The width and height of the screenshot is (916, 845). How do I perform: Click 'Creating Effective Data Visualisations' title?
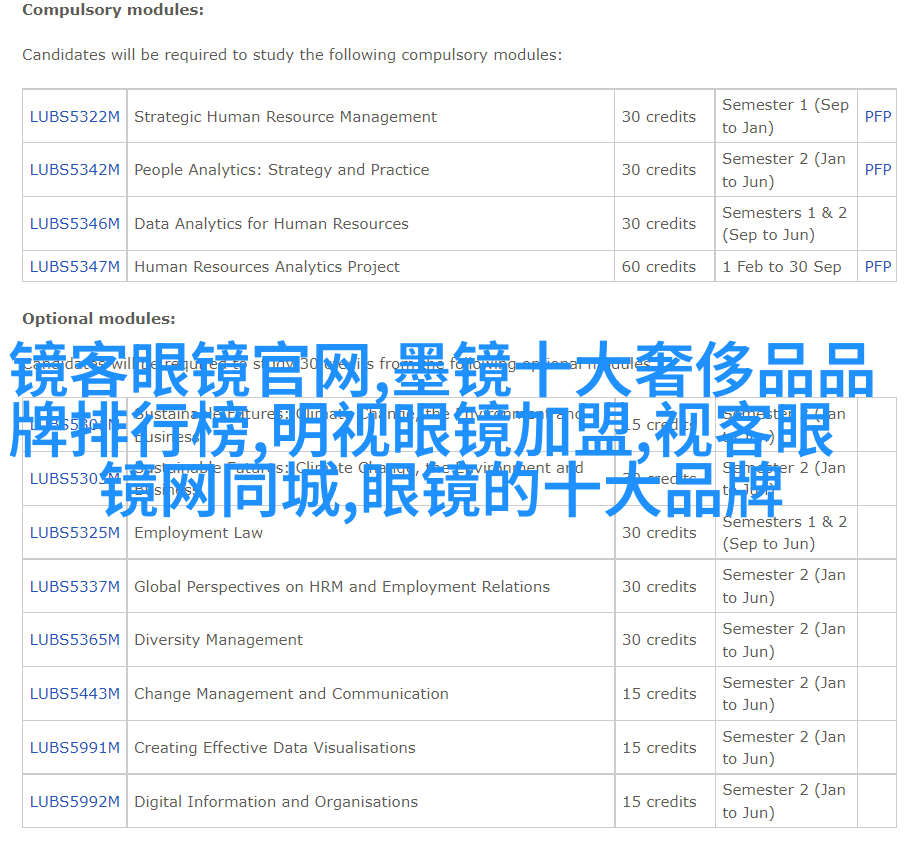[275, 747]
